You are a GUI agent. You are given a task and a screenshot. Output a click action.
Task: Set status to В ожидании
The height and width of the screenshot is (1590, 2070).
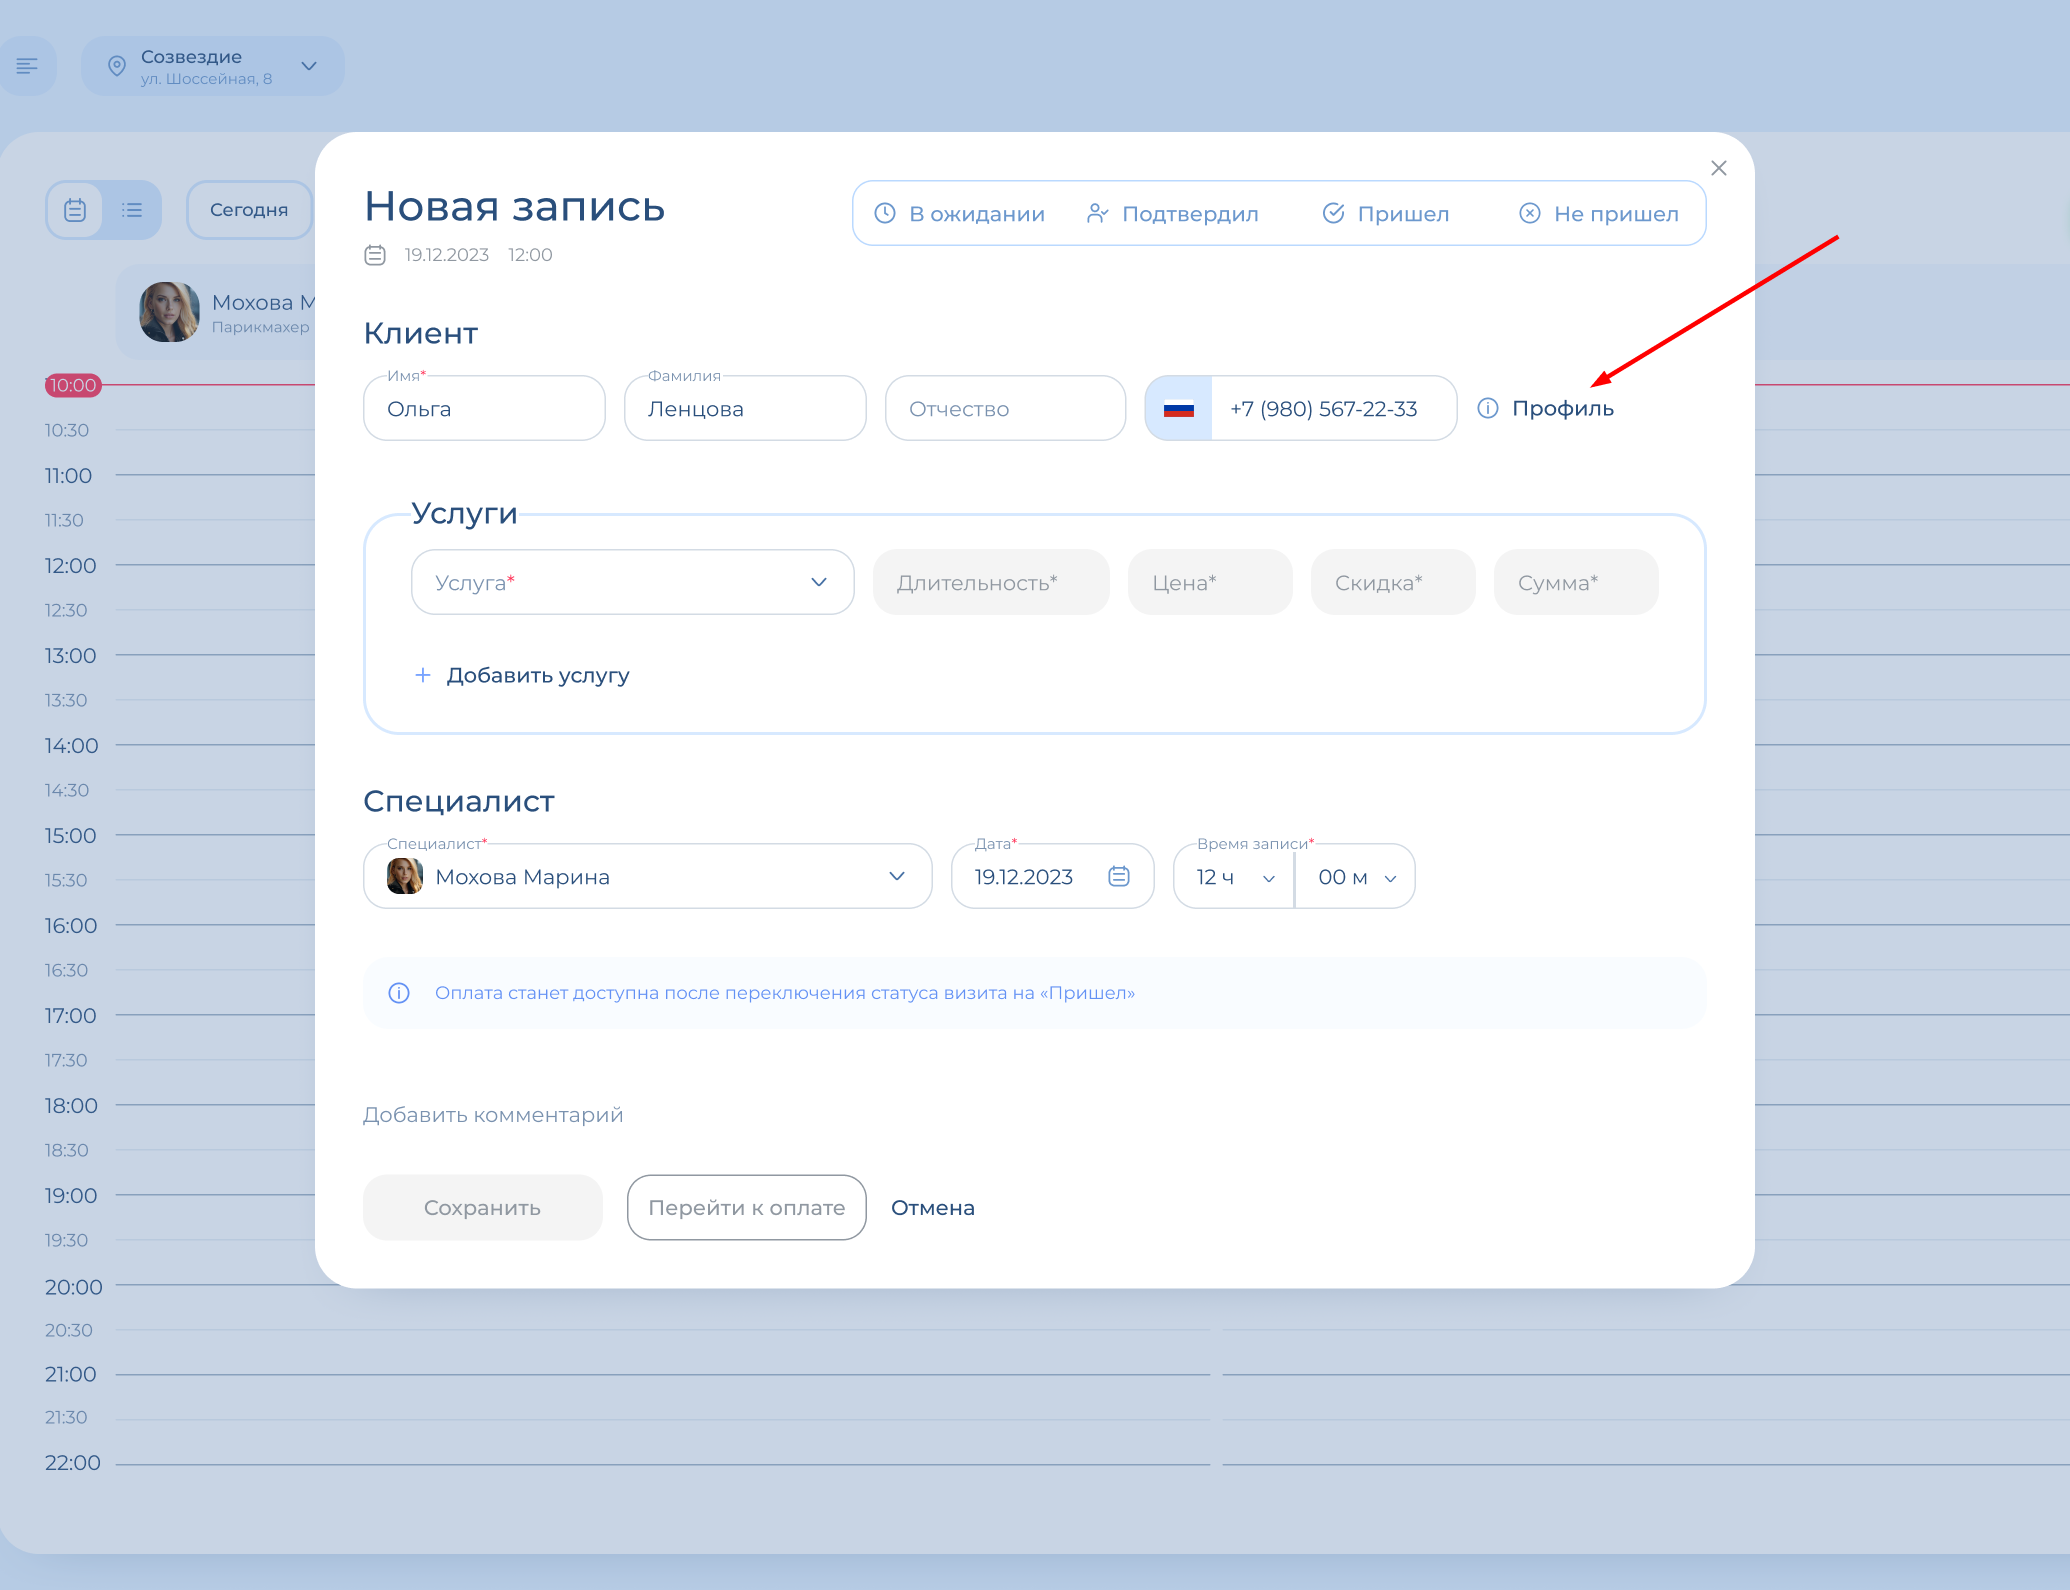[960, 214]
